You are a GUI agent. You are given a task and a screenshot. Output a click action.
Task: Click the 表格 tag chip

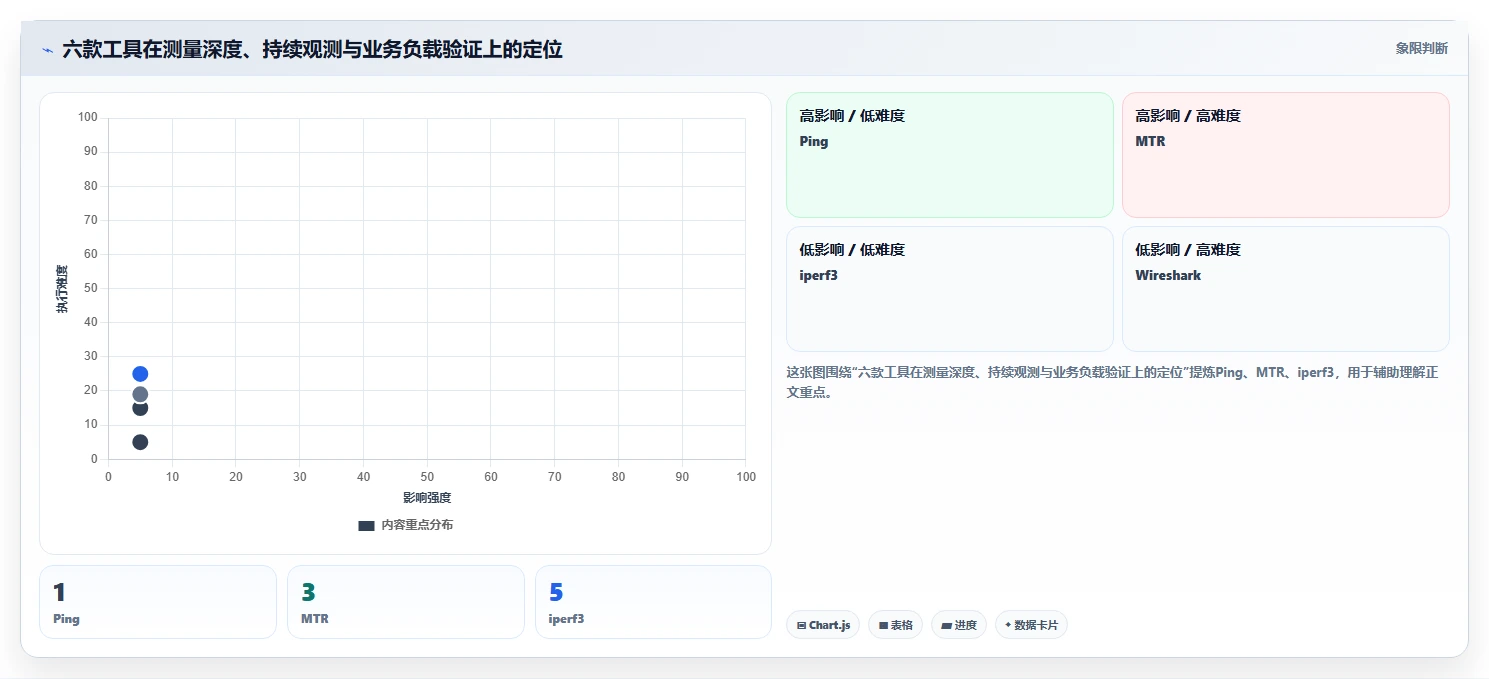point(895,625)
